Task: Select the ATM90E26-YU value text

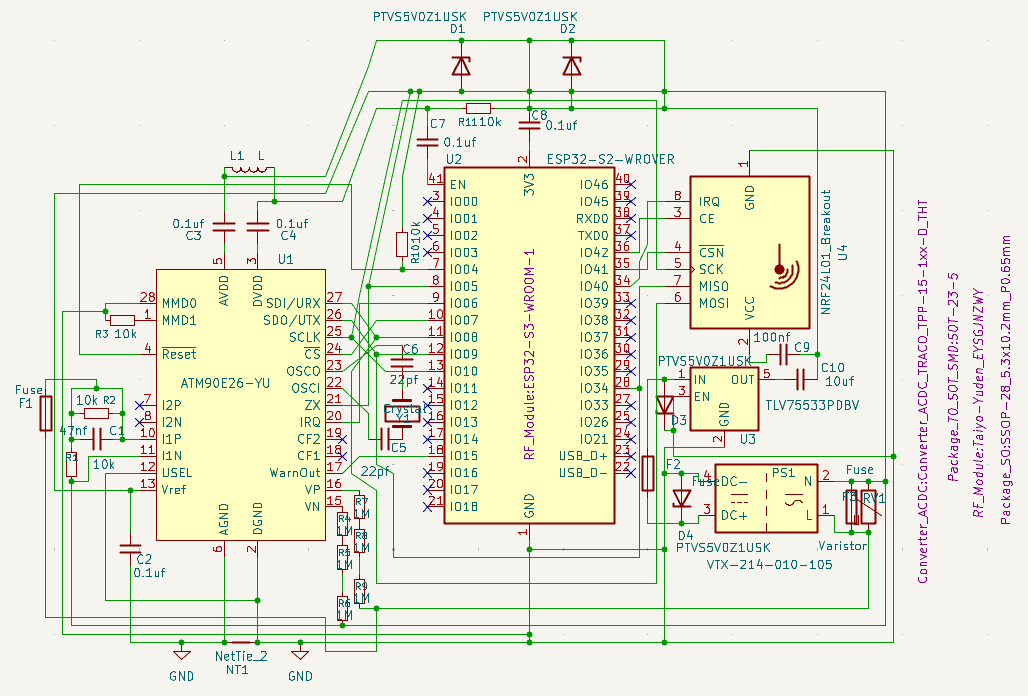Action: pos(225,383)
